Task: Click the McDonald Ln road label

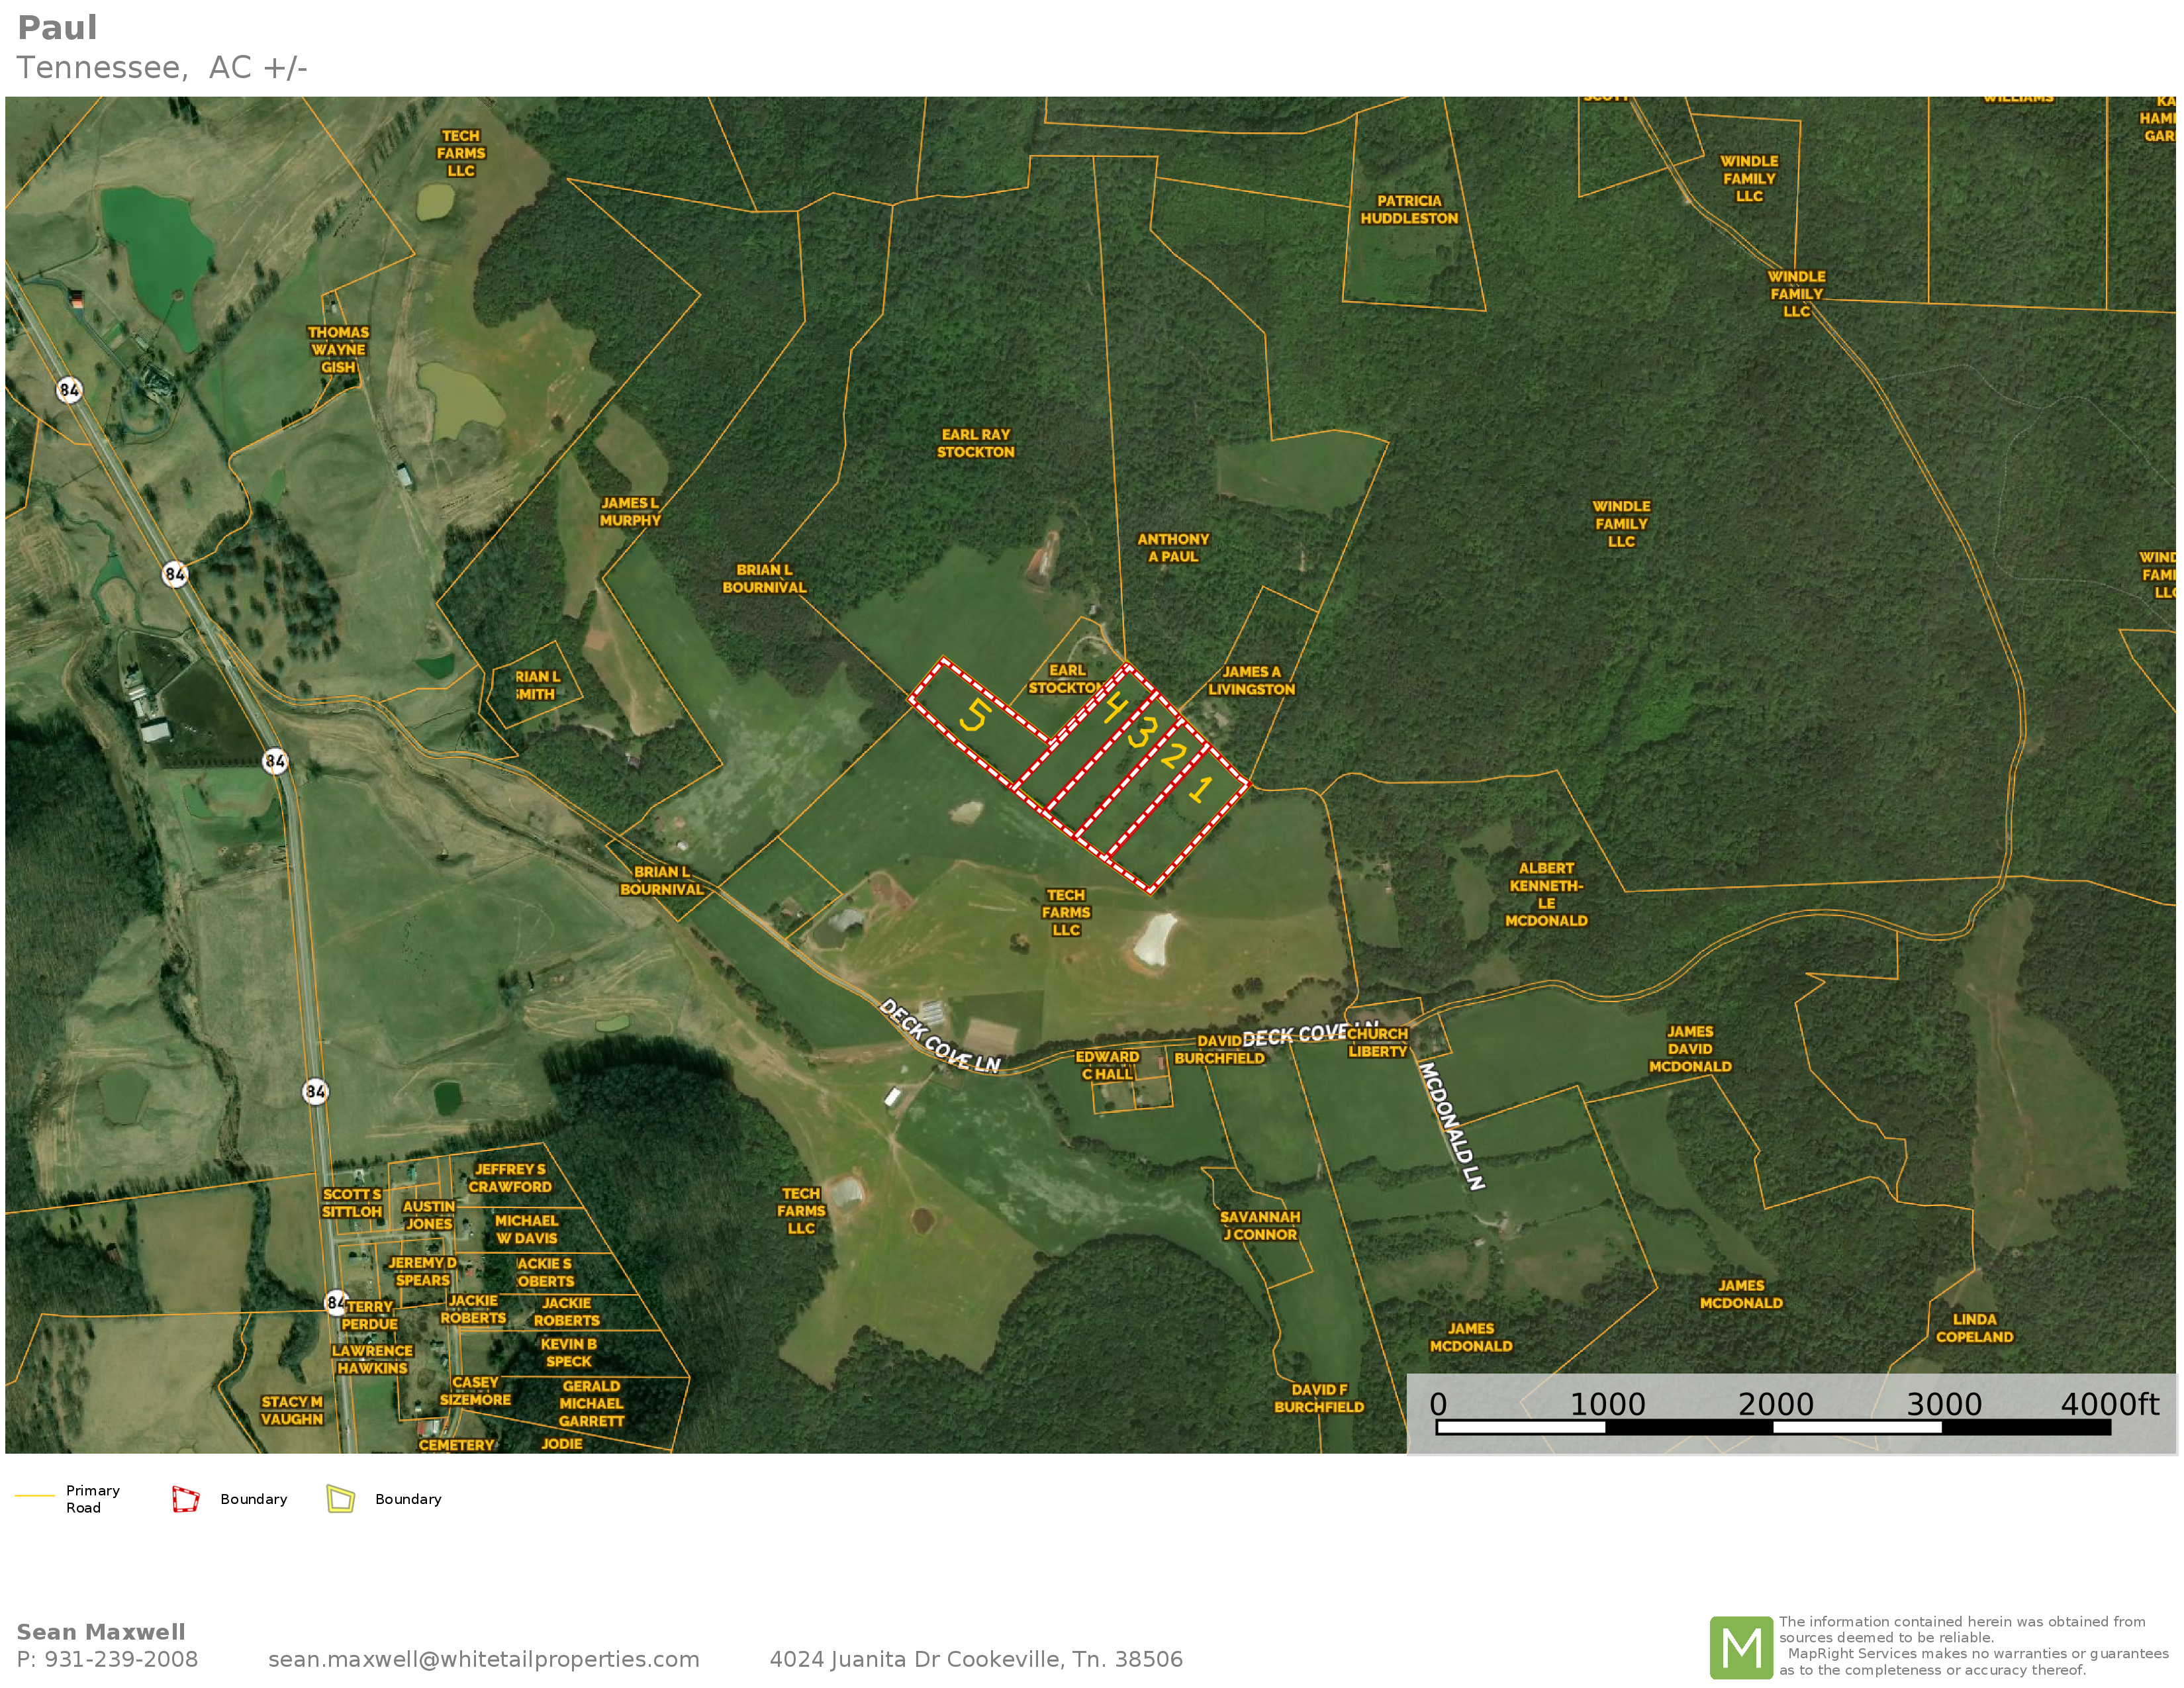Action: [x=1450, y=1126]
